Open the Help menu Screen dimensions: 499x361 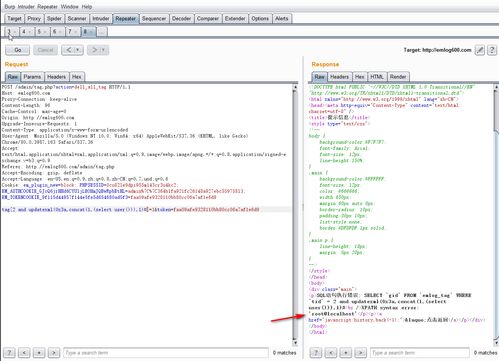pyautogui.click(x=87, y=7)
